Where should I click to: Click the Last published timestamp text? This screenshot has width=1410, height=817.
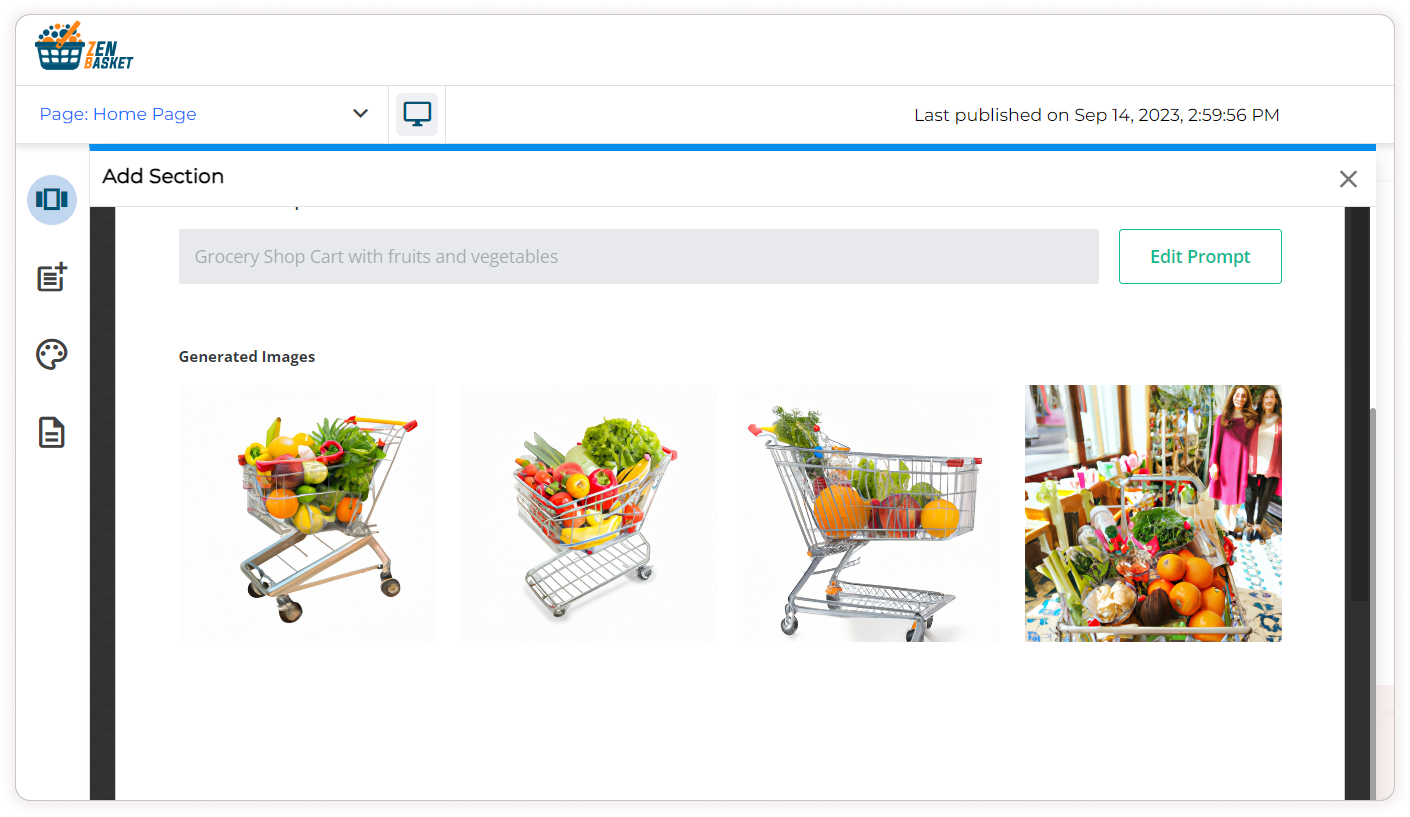click(x=1097, y=115)
